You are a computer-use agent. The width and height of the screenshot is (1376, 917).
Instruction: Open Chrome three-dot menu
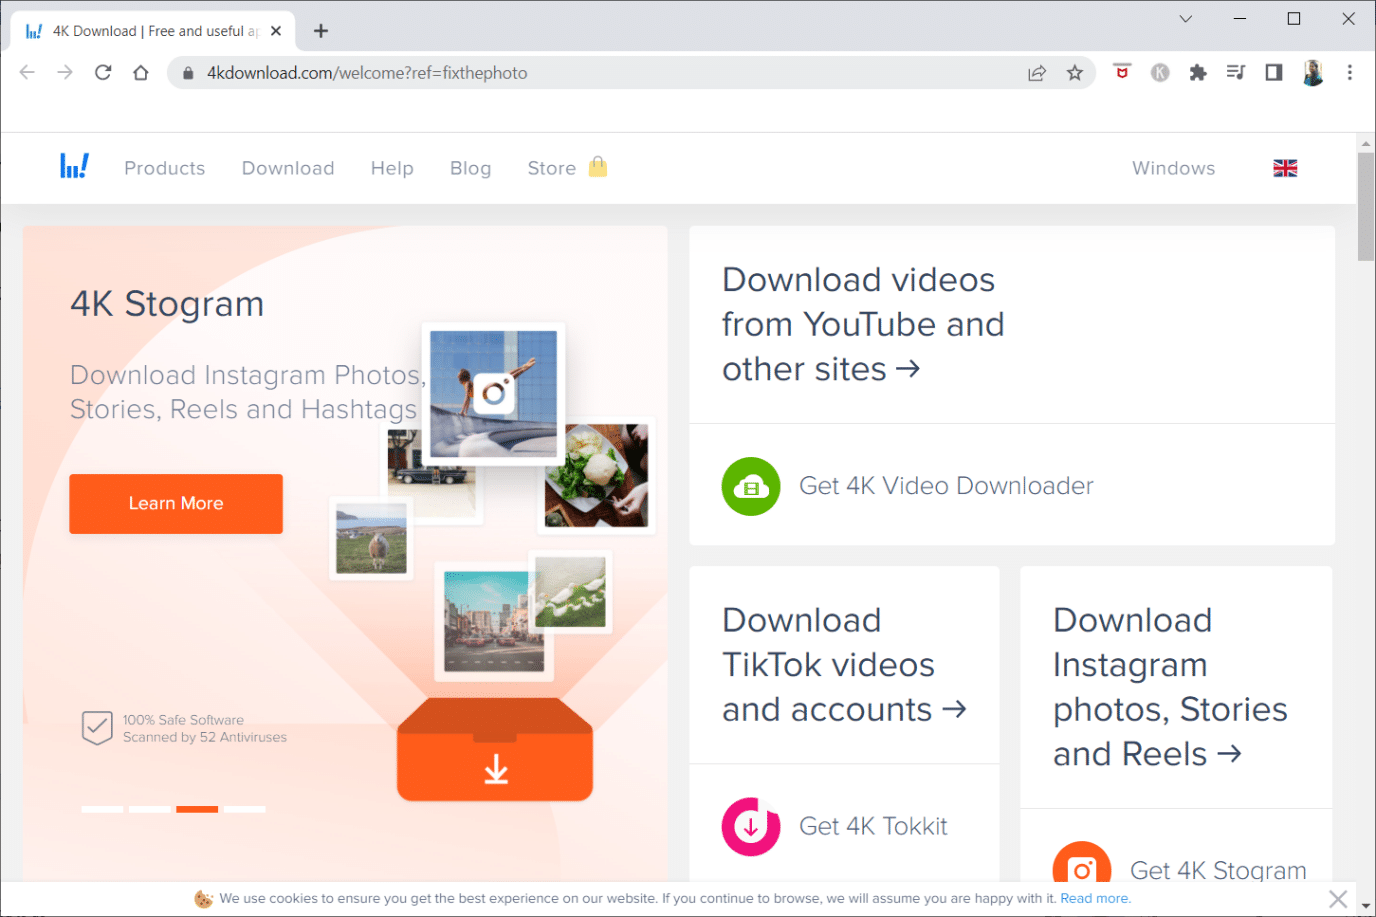pos(1350,72)
